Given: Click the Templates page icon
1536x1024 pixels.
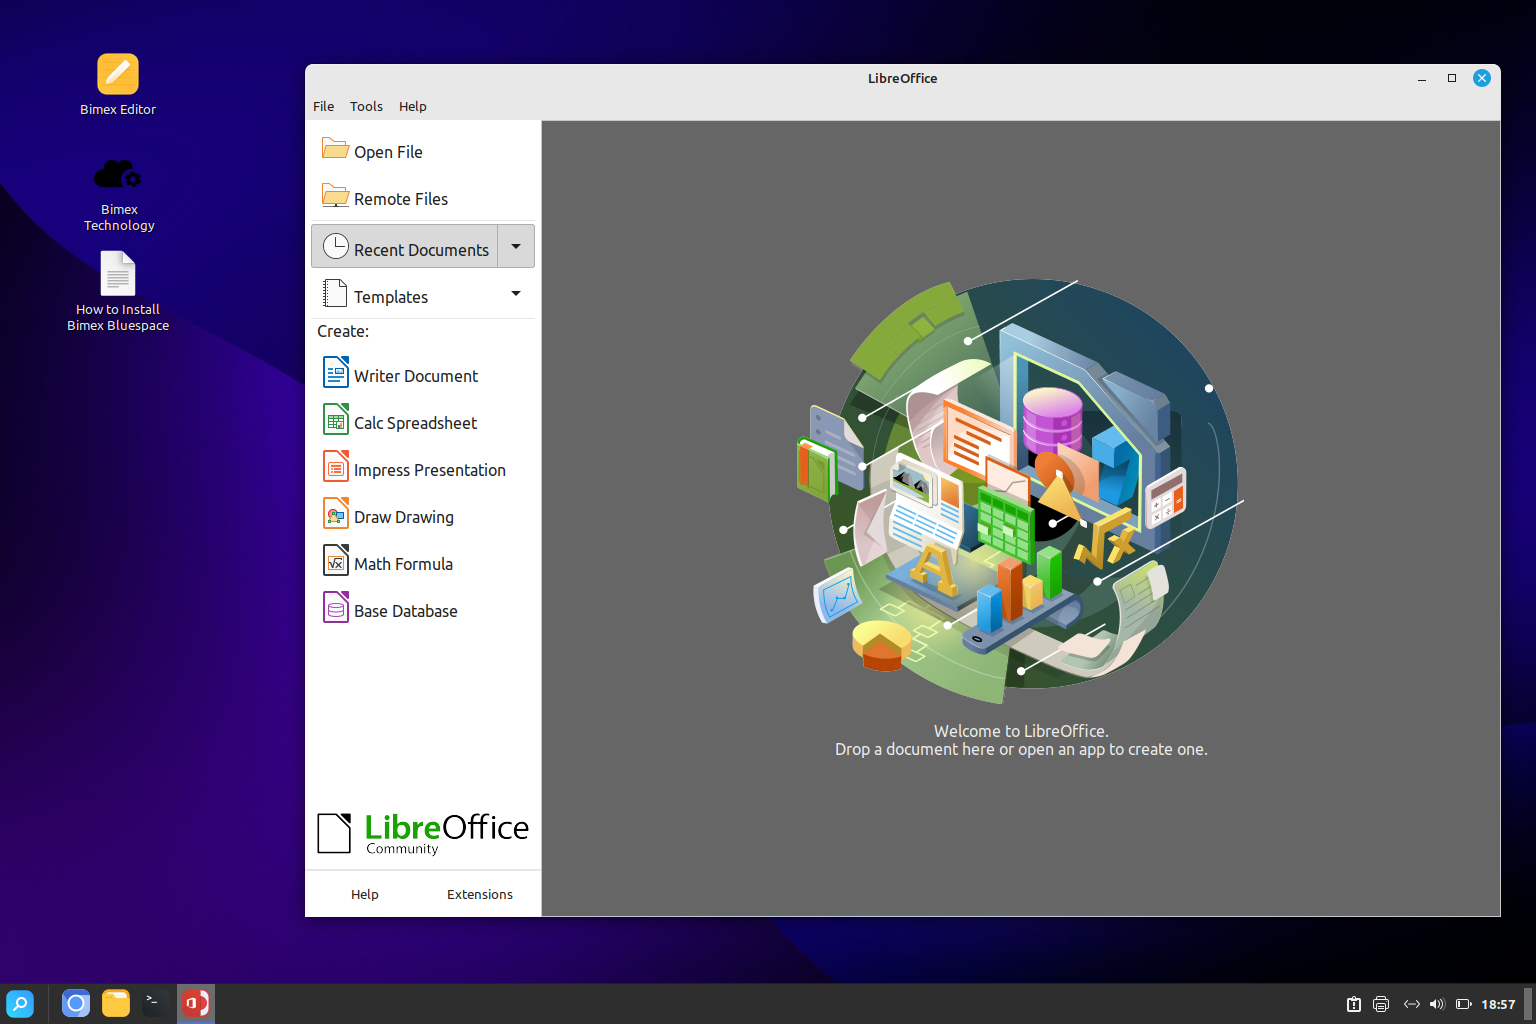Looking at the screenshot, I should pyautogui.click(x=335, y=294).
